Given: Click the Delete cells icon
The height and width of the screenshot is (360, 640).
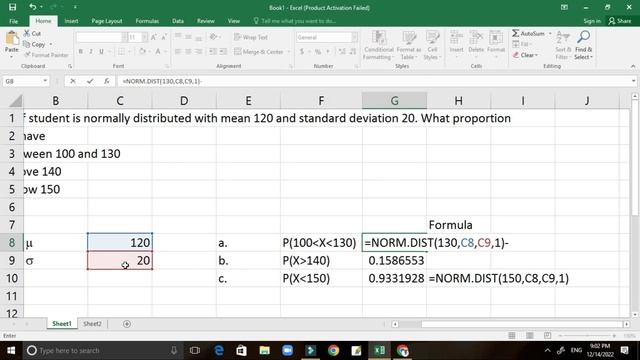Looking at the screenshot, I should (476, 38).
